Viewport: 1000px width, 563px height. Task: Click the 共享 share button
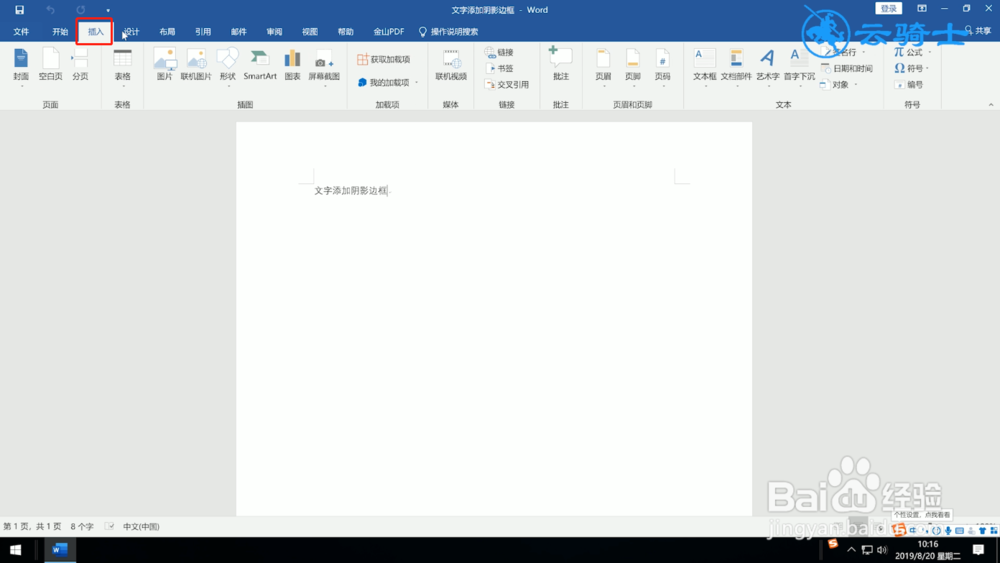coord(978,31)
